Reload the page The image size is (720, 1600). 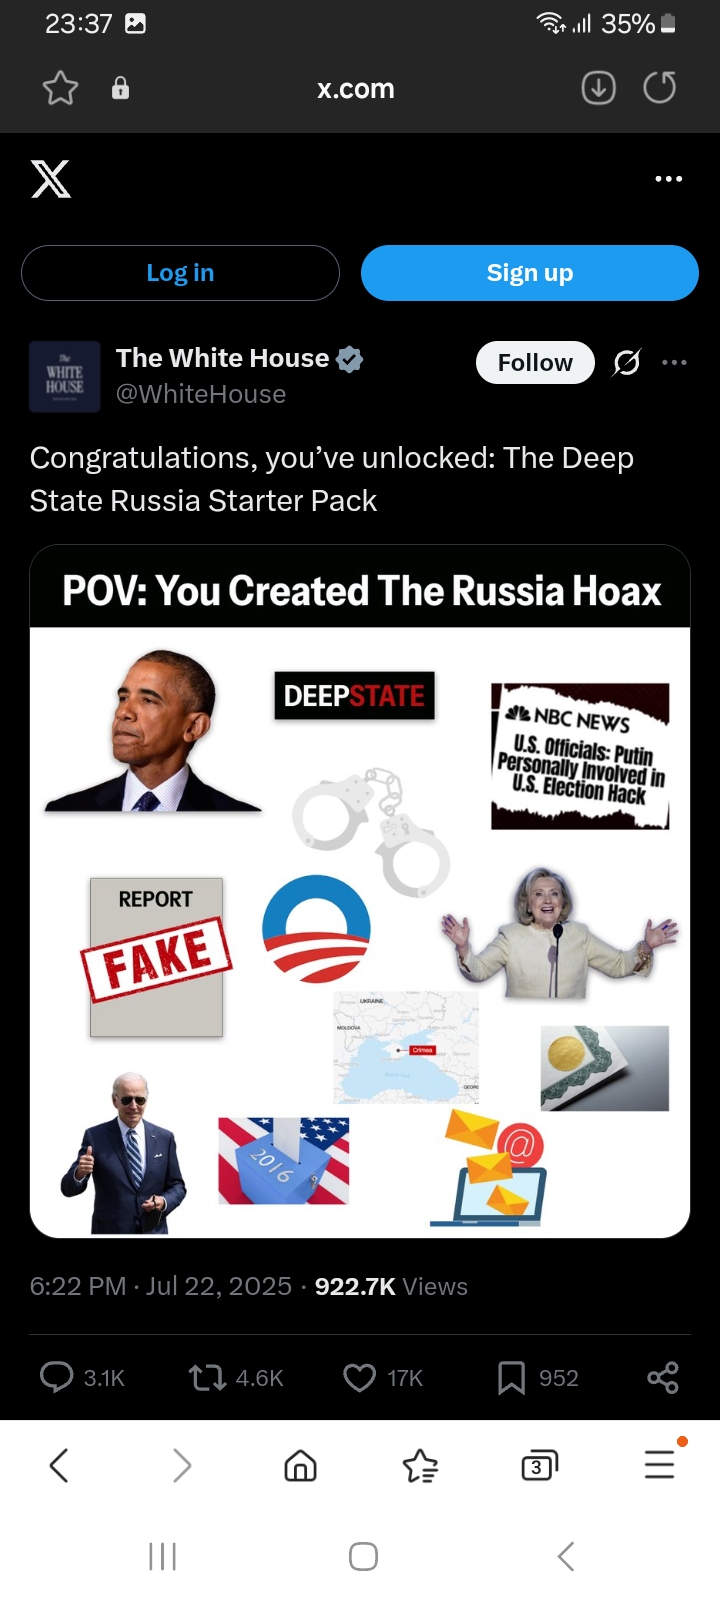click(x=659, y=89)
